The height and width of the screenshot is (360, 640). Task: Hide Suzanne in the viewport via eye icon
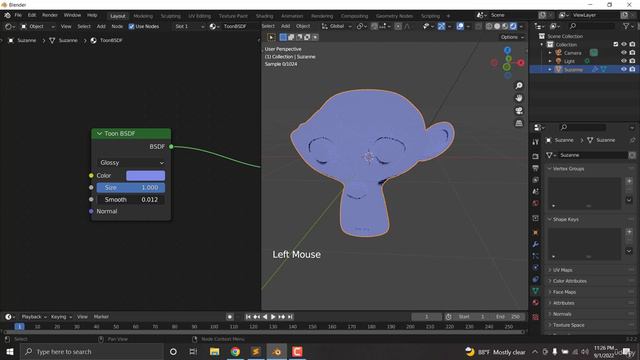[624, 69]
